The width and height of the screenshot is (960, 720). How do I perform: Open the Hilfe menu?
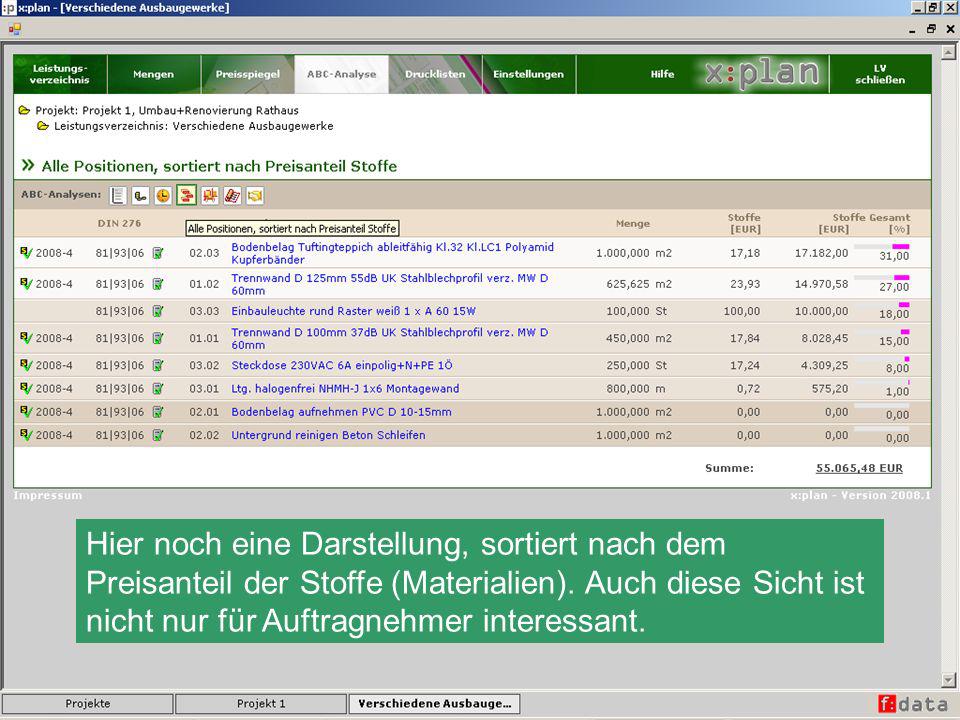(662, 74)
